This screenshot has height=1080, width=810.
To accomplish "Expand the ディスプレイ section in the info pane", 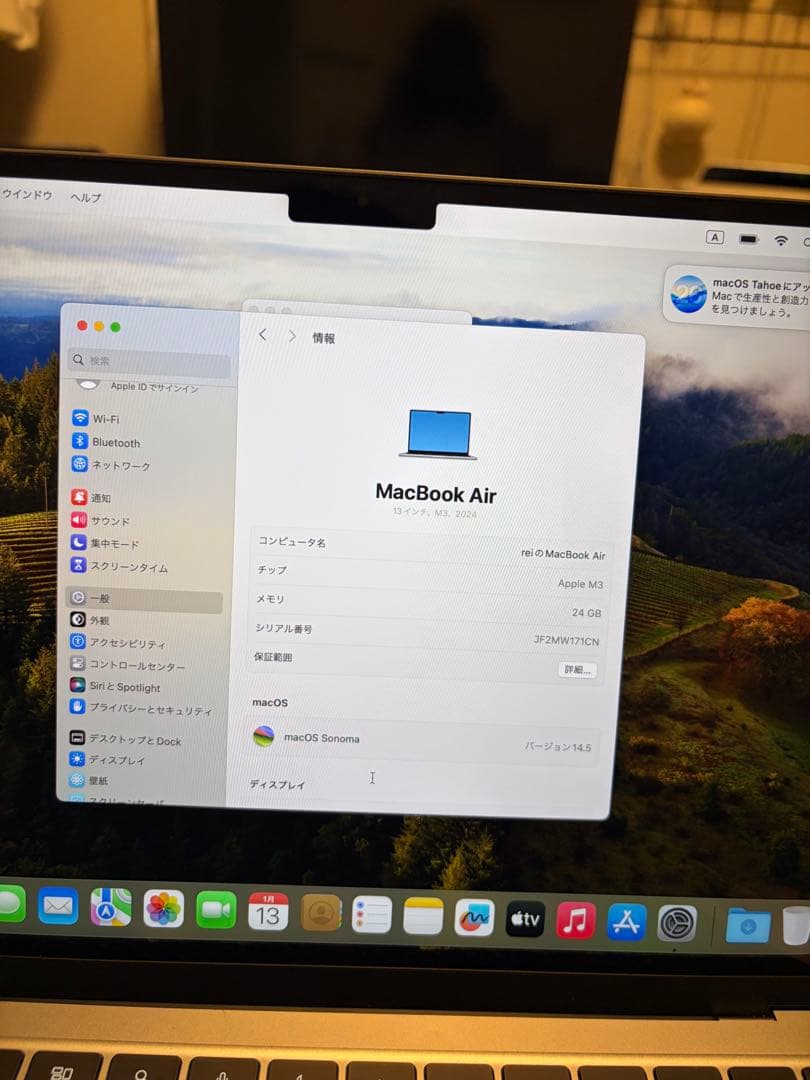I will pyautogui.click(x=276, y=784).
